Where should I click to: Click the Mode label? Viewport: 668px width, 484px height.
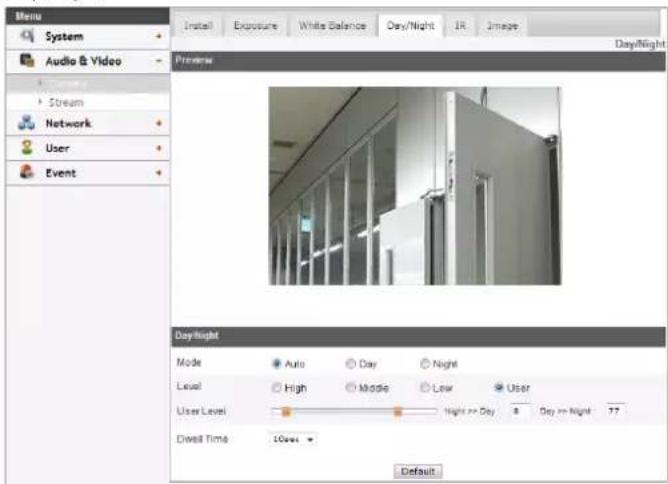[x=189, y=363]
